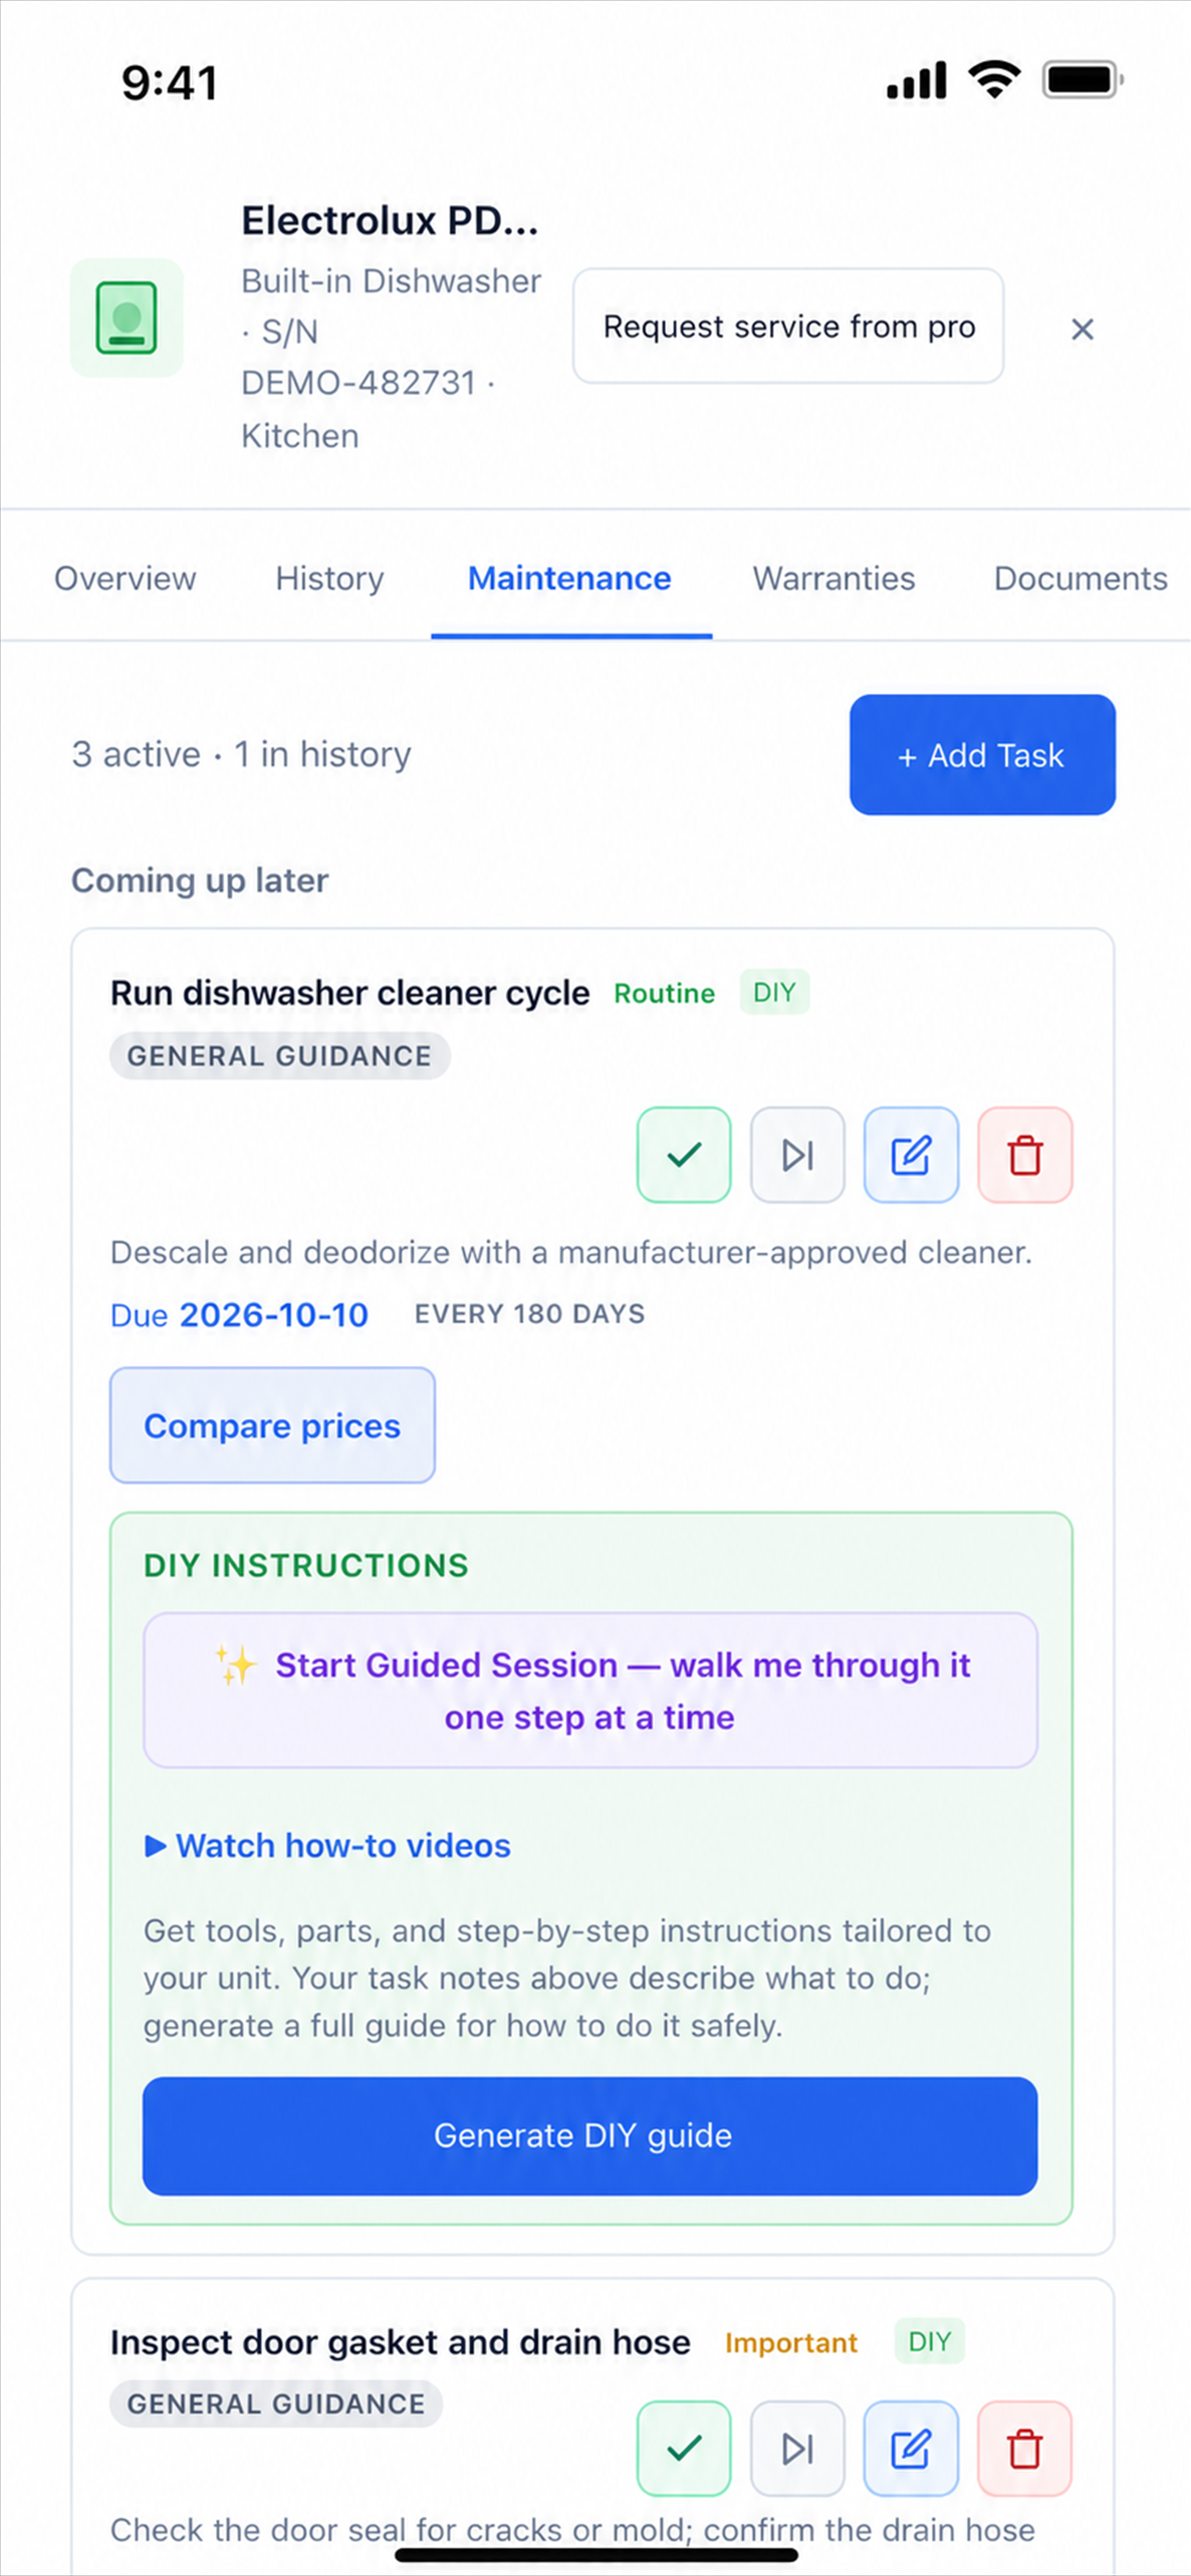Go to the Warranties tab
The image size is (1191, 2576).
(834, 578)
